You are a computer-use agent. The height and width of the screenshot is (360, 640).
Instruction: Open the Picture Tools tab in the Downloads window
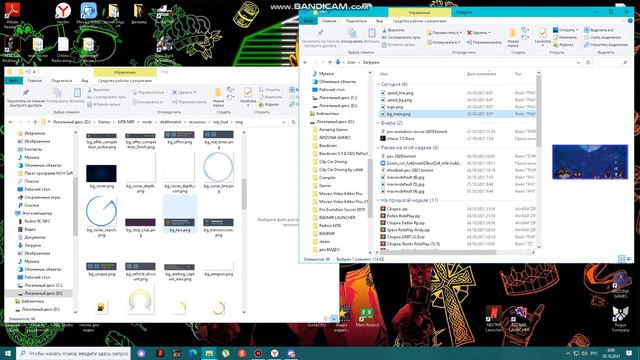(420, 21)
